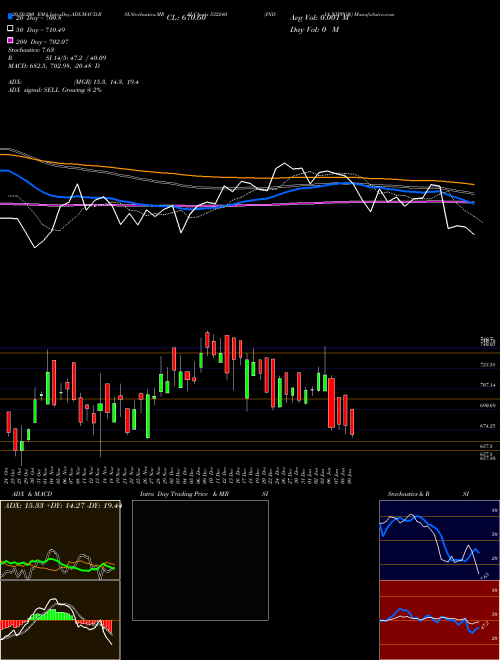Click the 'ADX & MACD' panel heading
This screenshot has height=660, width=500.
[x=32, y=494]
